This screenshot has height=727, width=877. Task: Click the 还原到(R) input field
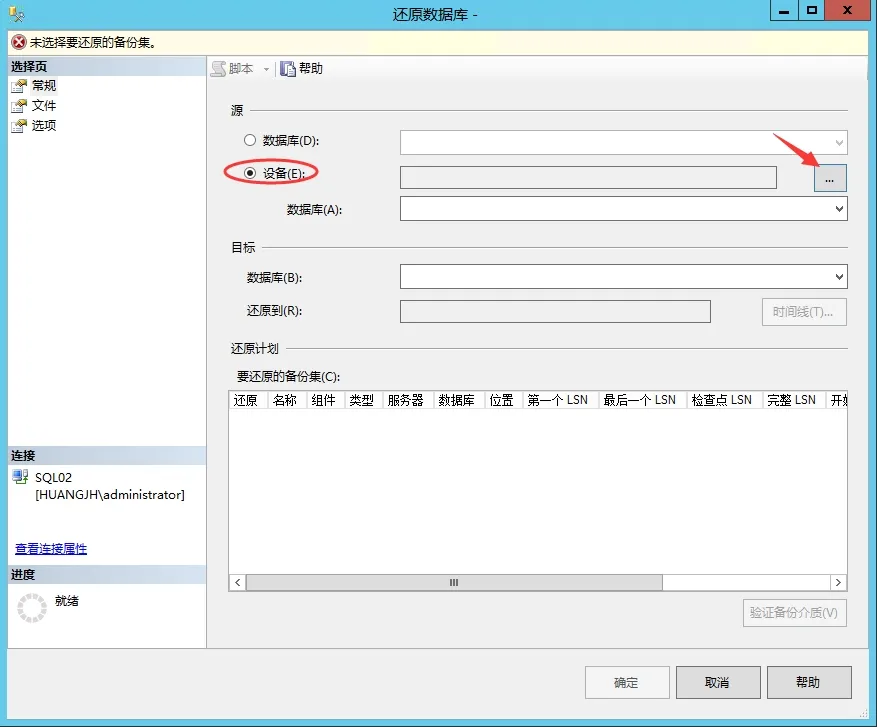tap(555, 311)
